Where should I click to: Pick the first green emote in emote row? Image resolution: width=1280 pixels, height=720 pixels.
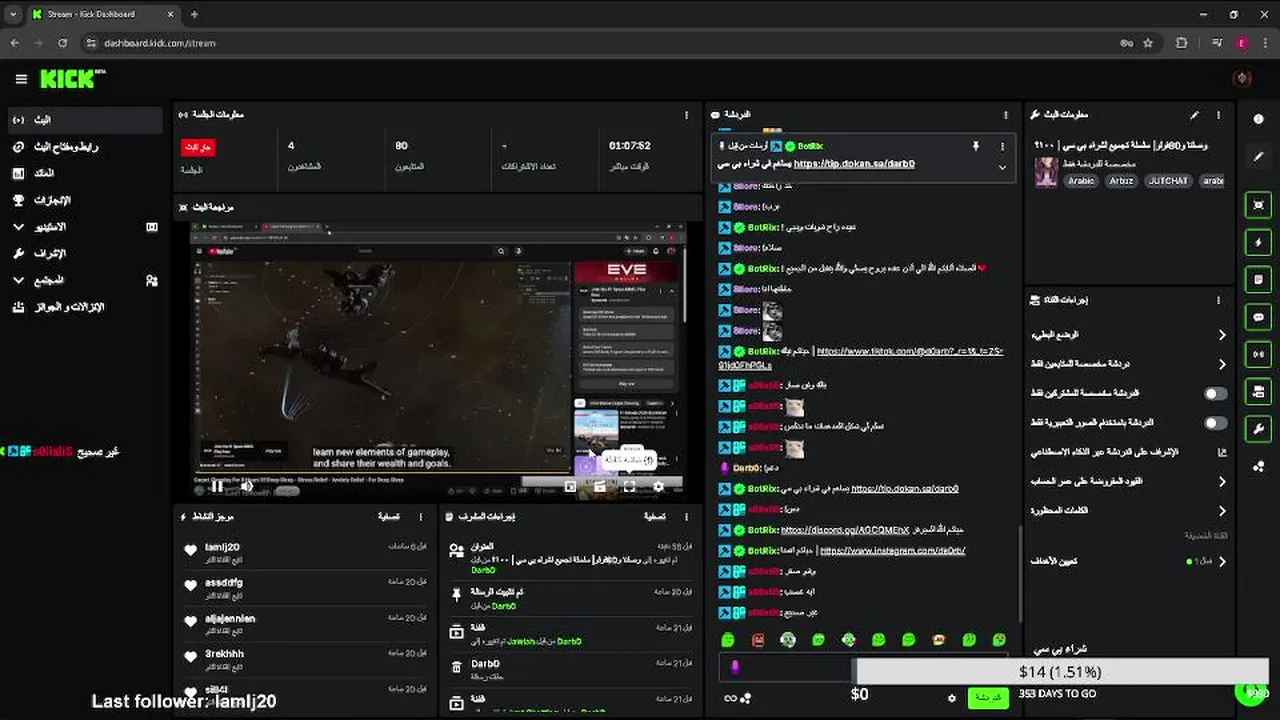[x=728, y=640]
